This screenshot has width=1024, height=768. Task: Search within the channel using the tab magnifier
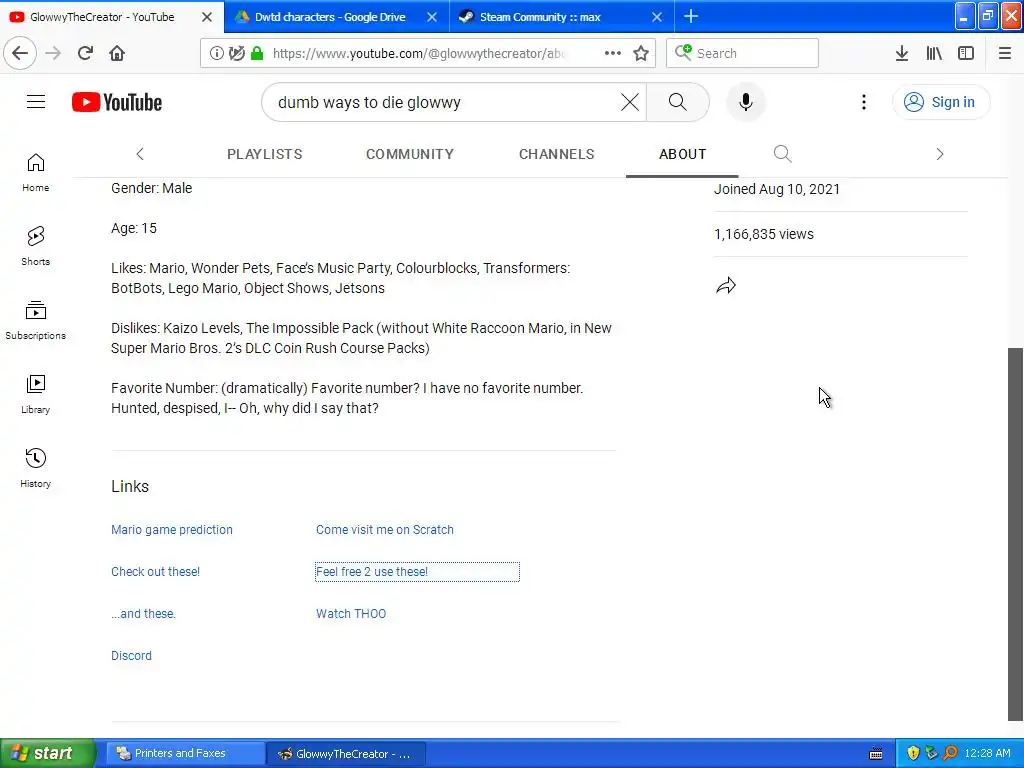[782, 154]
